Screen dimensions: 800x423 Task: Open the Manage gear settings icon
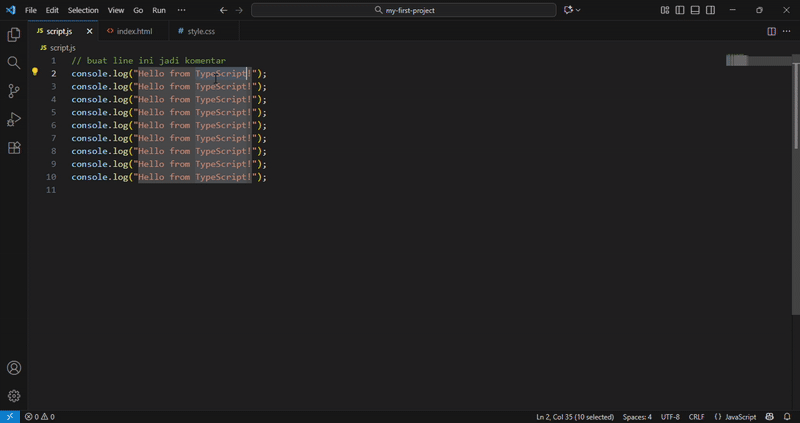tap(14, 396)
